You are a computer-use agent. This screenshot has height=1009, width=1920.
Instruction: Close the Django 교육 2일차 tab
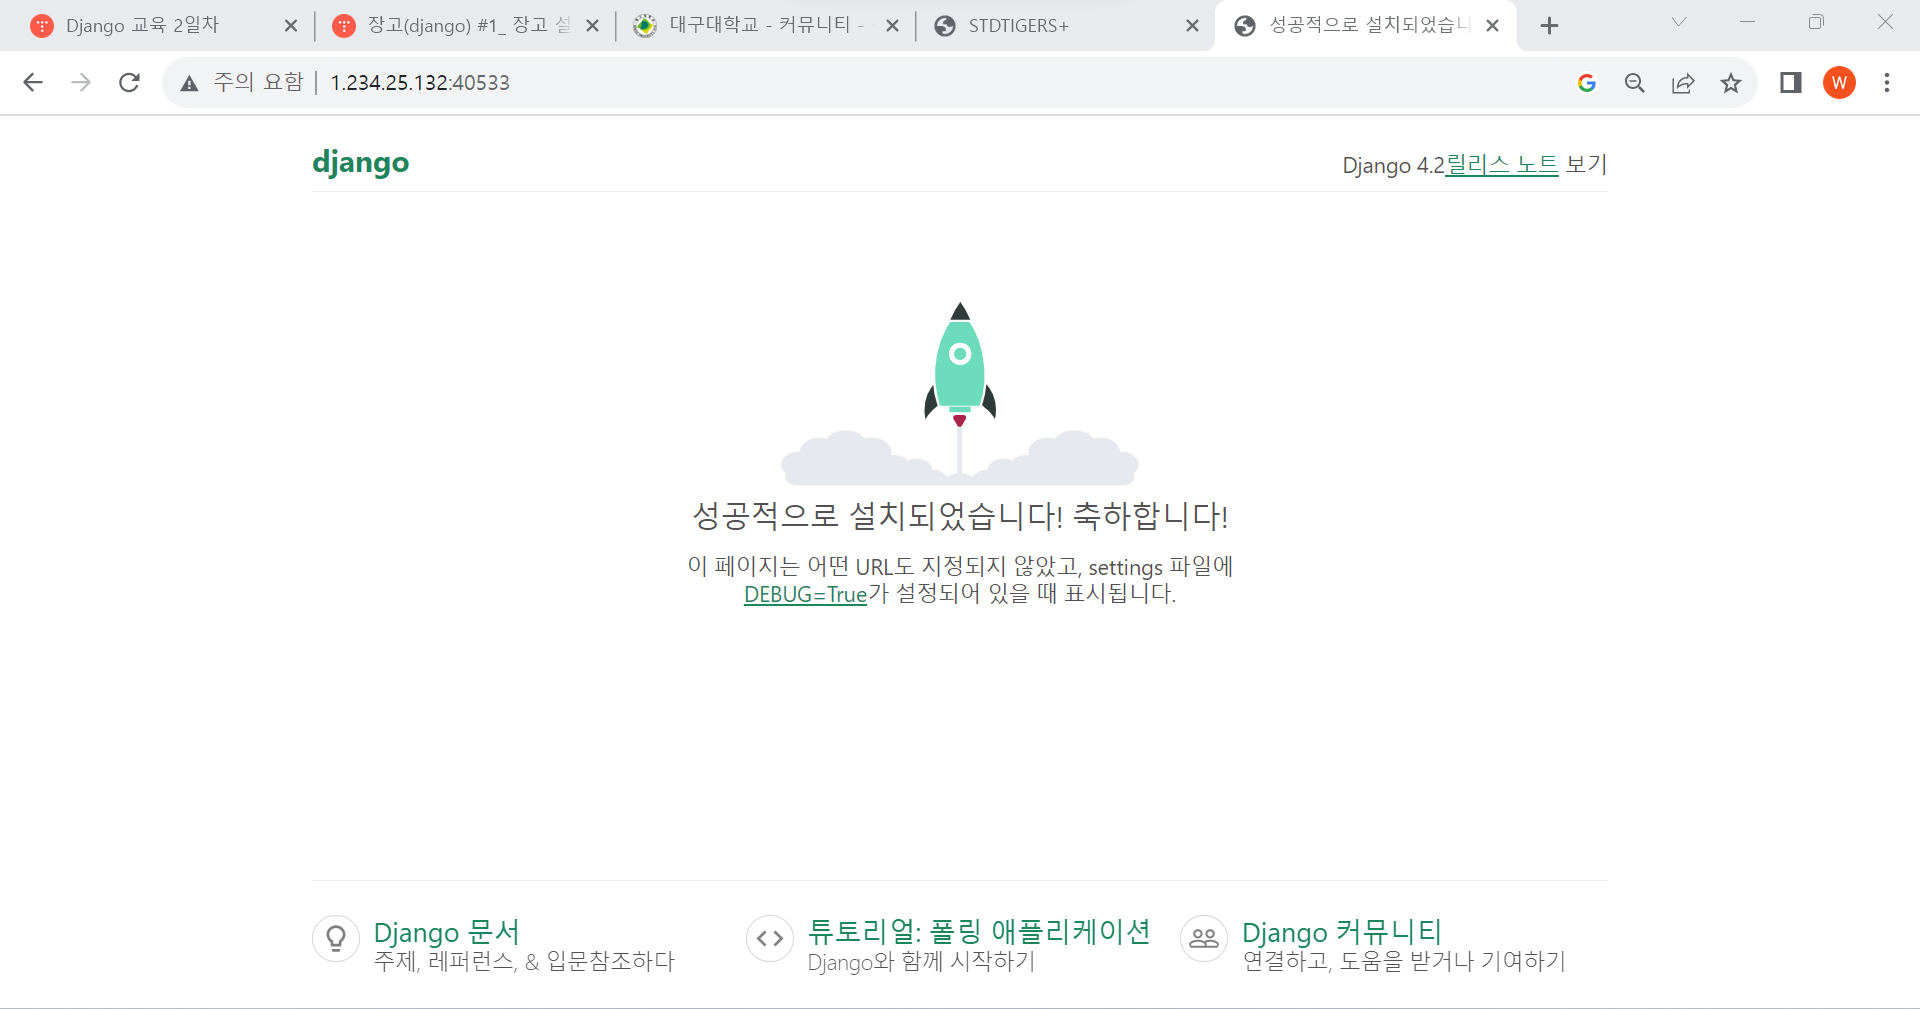(291, 26)
